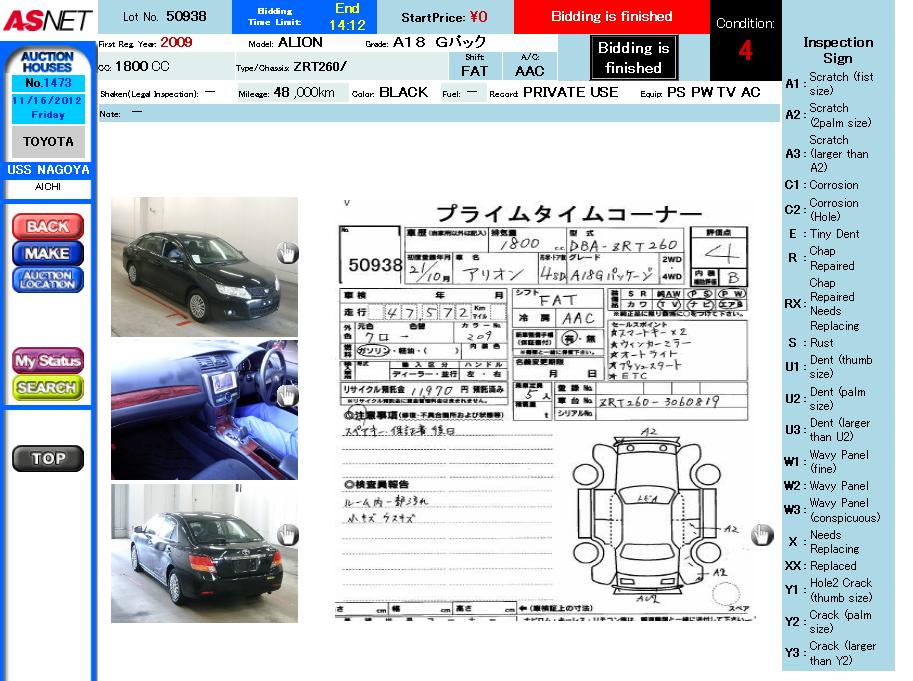Viewport: 913px width, 681px height.
Task: Jump to TOP using the black button
Action: point(47,459)
